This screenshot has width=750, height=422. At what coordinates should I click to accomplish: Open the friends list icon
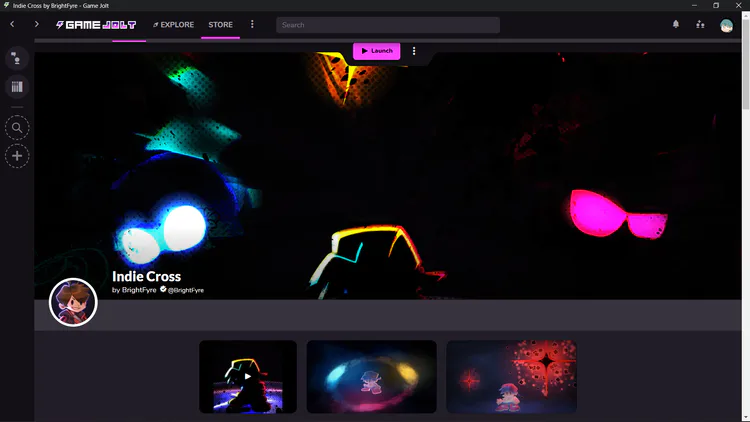pos(700,24)
